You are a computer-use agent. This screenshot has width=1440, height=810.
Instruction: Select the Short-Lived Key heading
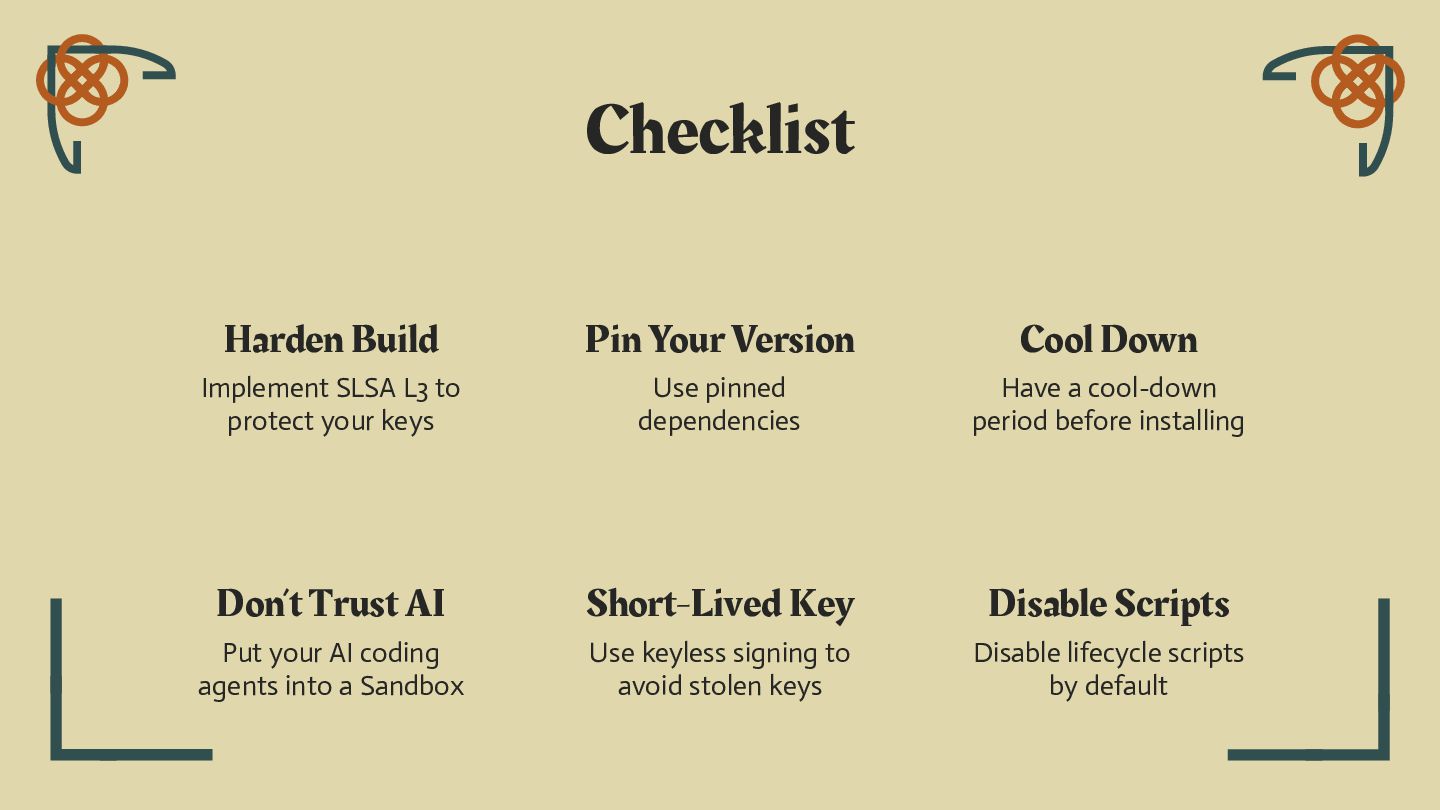pos(720,603)
